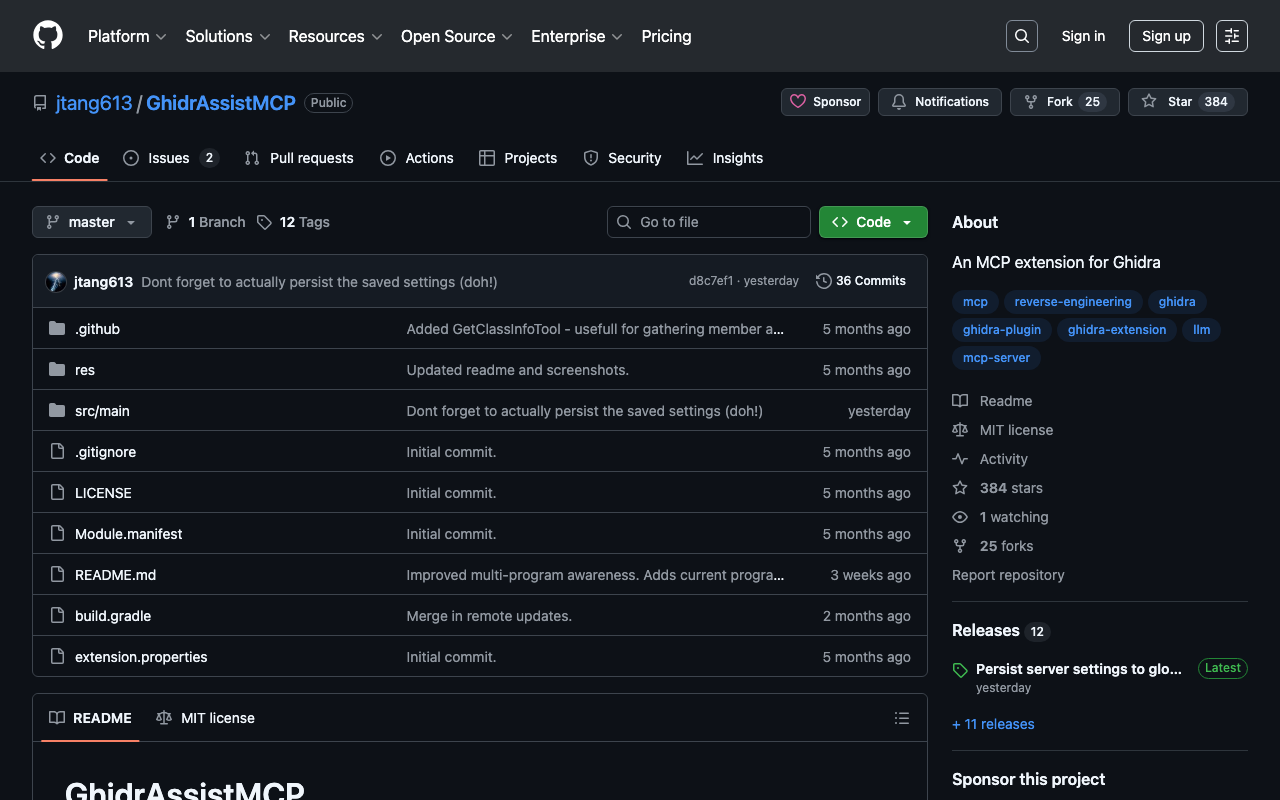
Task: Click the appearance settings icon in header
Action: pyautogui.click(x=1231, y=36)
